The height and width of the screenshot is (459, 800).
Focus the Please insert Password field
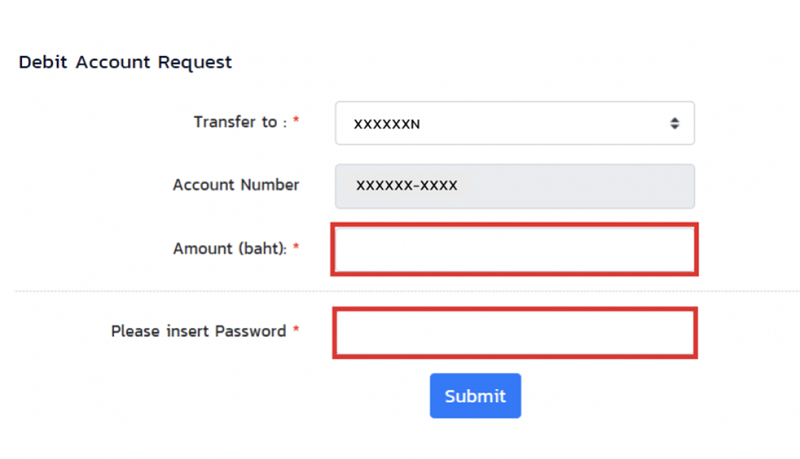(x=514, y=333)
